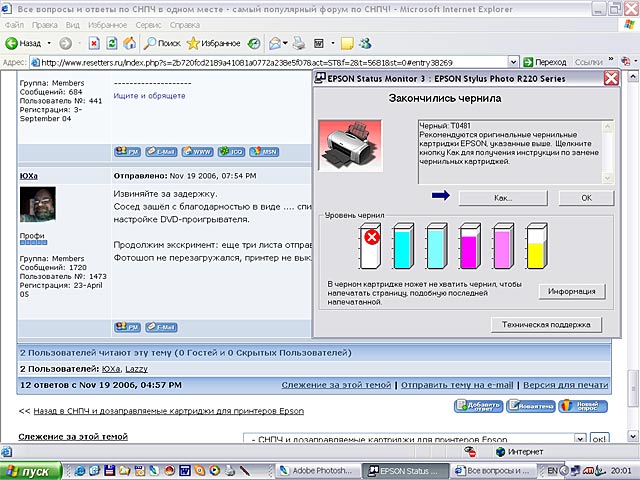Open the Сервис menu
This screenshot has width=640, height=480.
coord(149,25)
